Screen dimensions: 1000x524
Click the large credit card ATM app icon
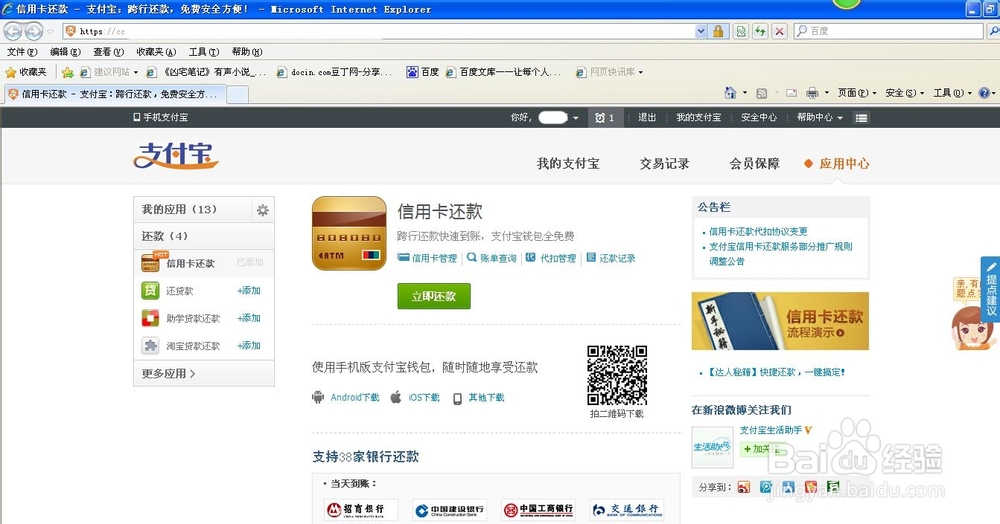(349, 233)
